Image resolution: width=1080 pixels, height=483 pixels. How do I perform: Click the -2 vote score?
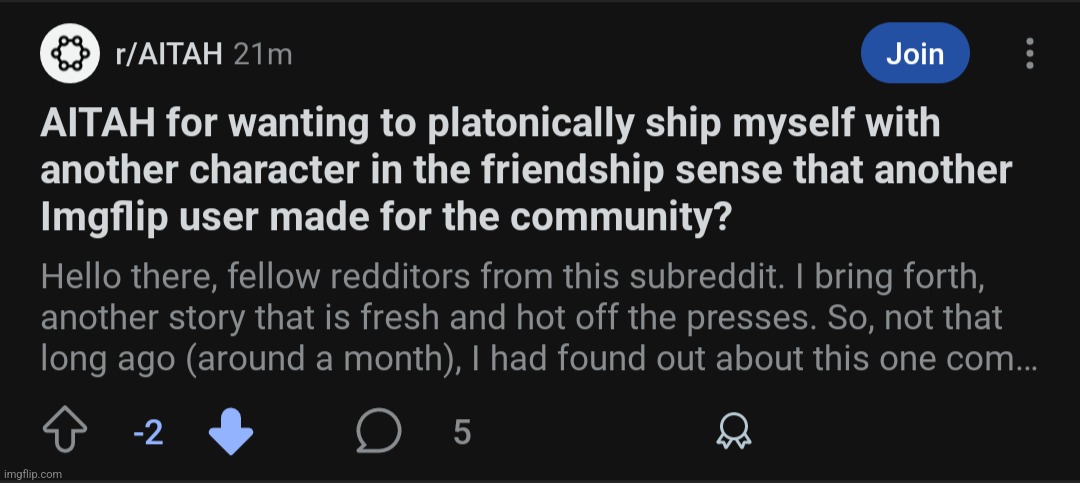click(x=147, y=433)
